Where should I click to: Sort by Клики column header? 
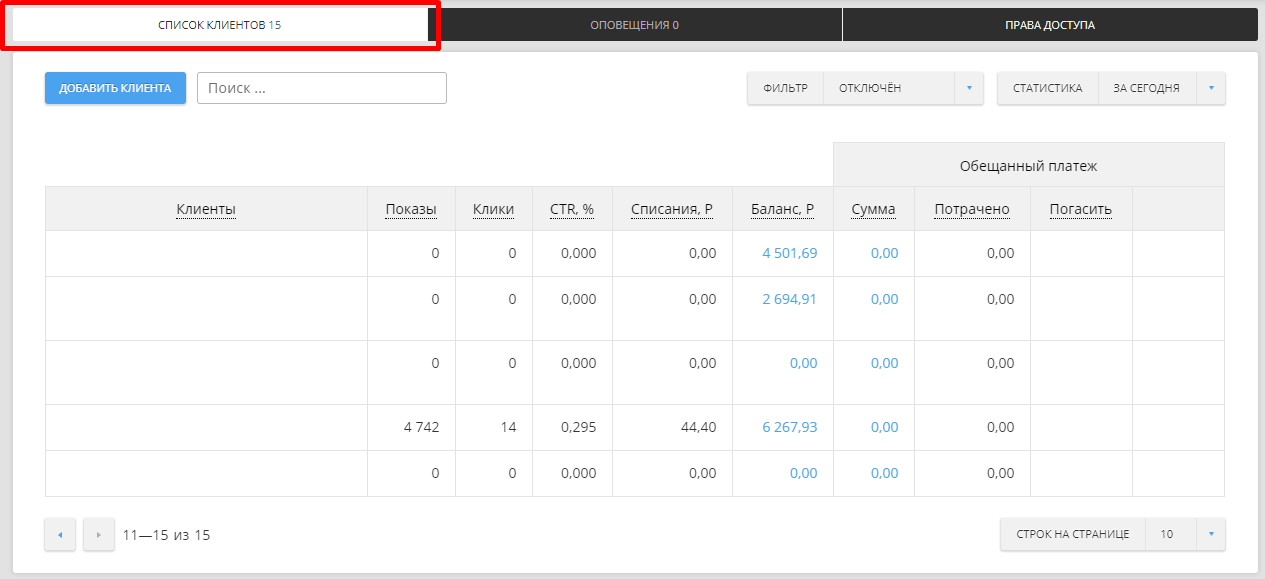tap(493, 209)
